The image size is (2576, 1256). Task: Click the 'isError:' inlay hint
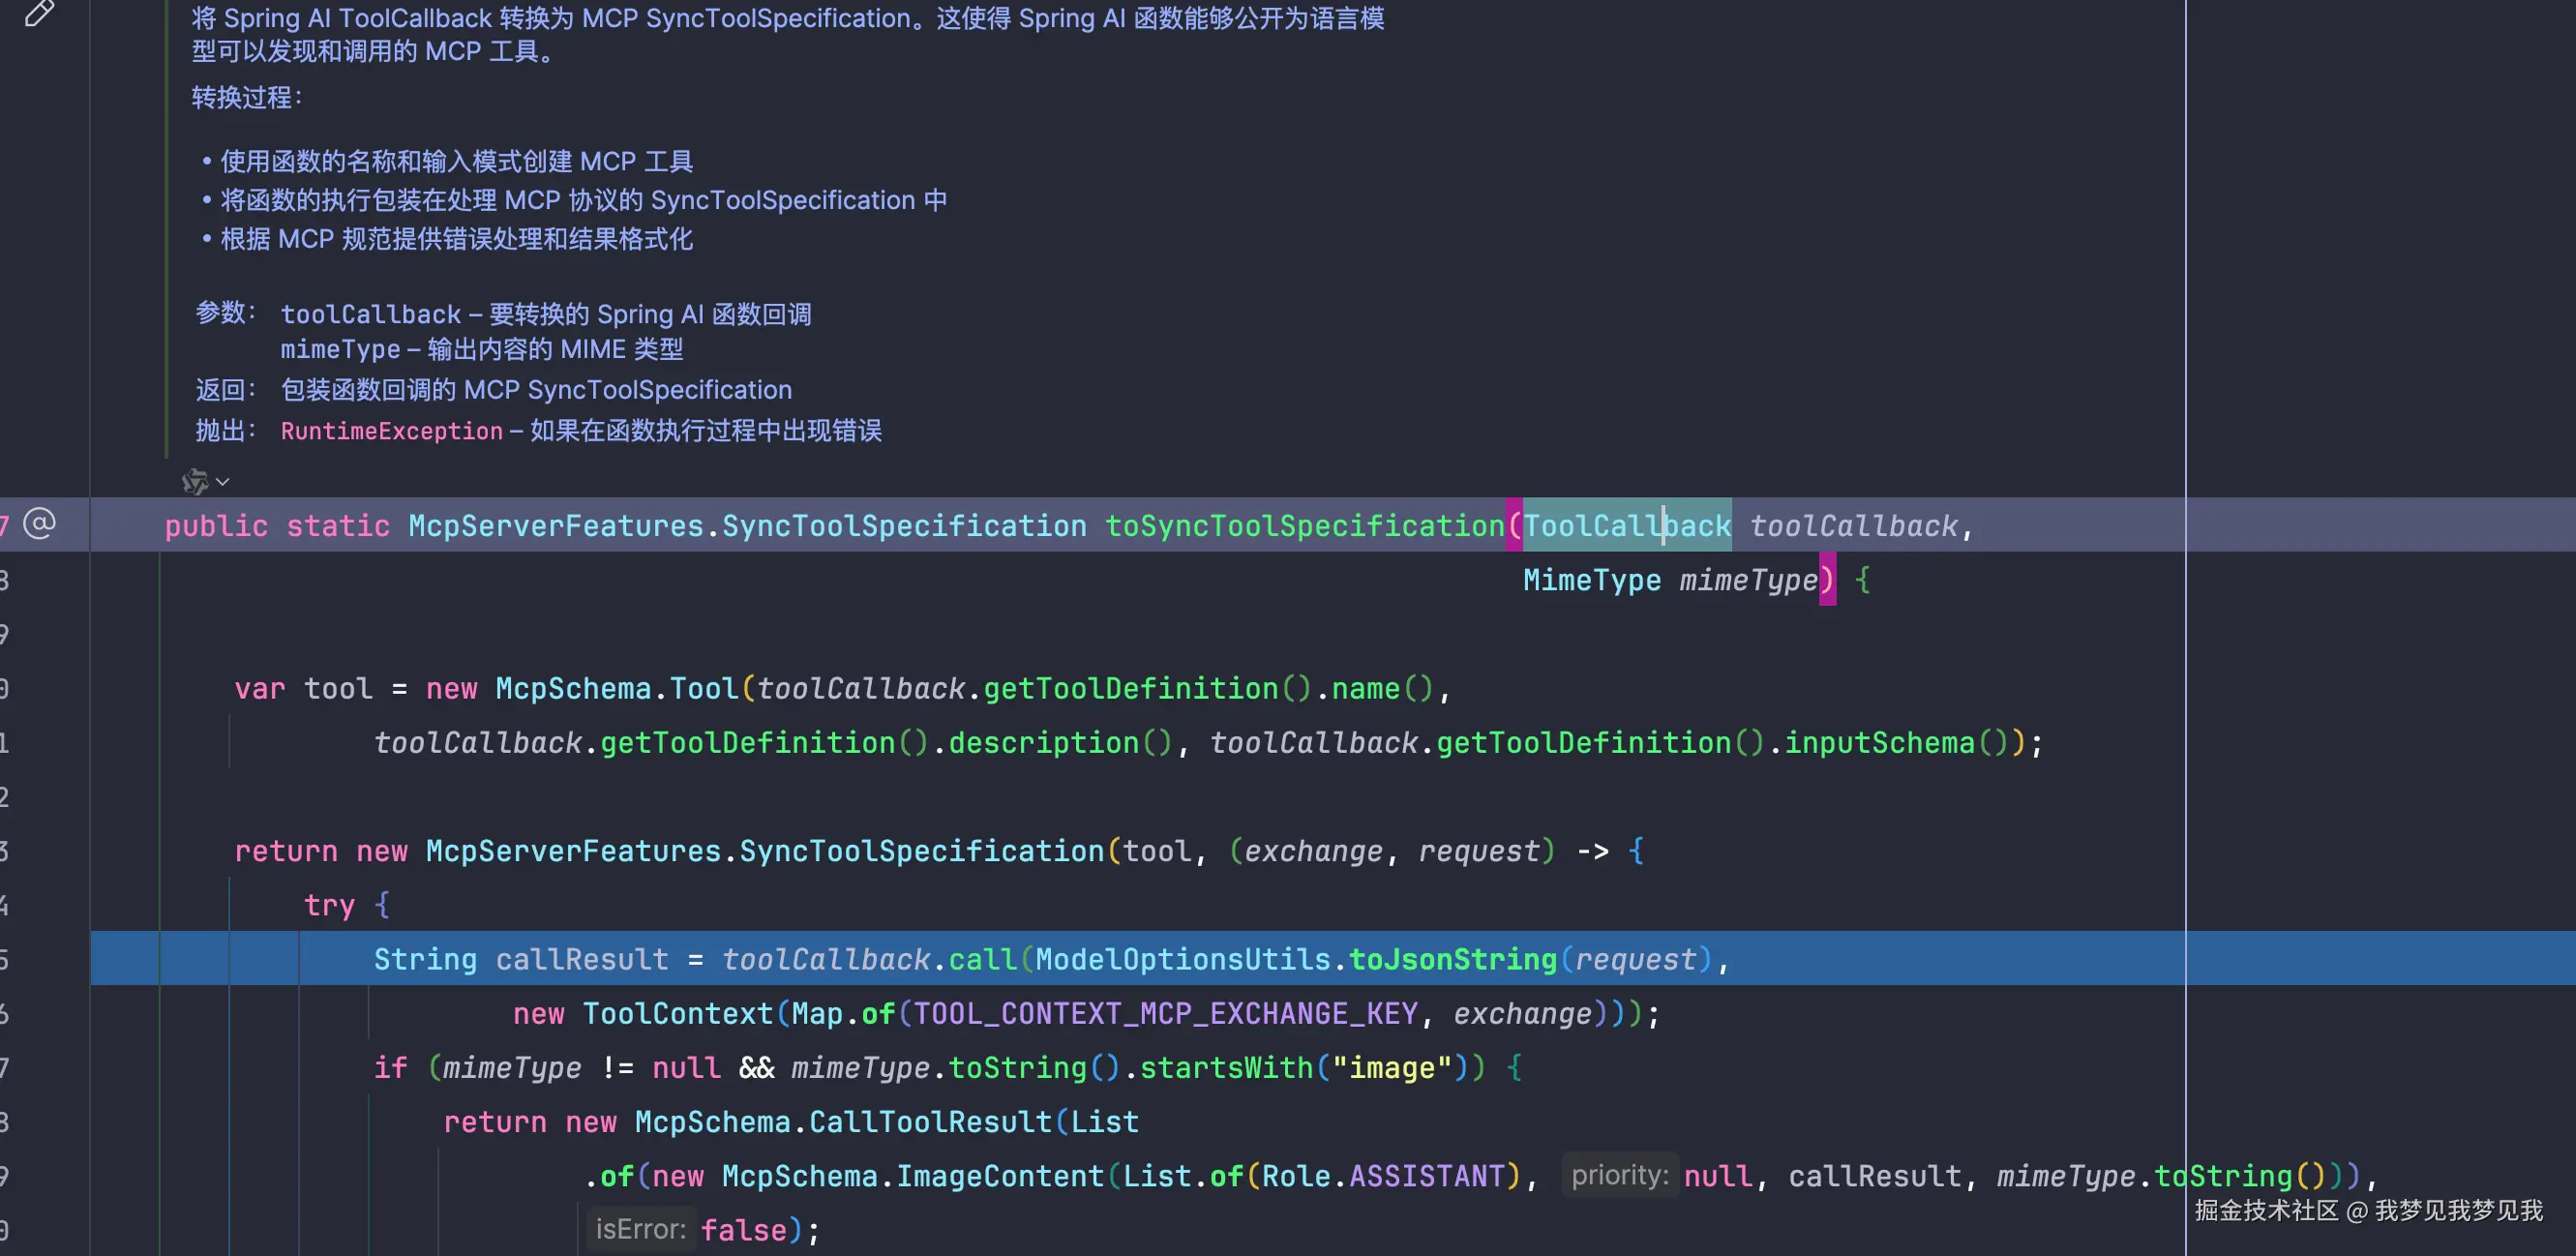pyautogui.click(x=640, y=1229)
